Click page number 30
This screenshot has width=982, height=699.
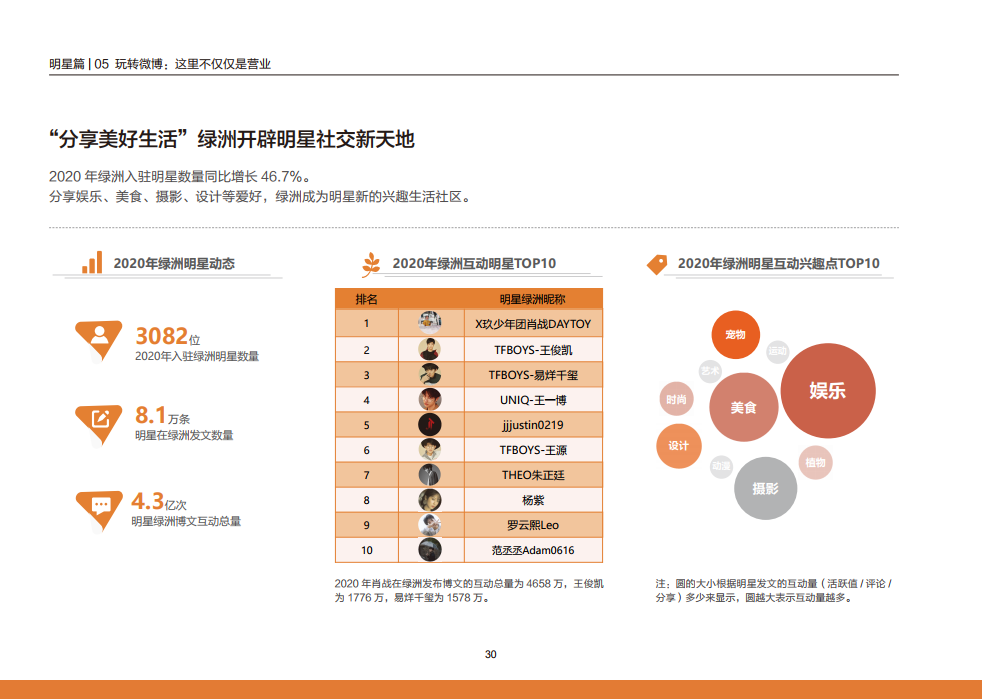(490, 655)
